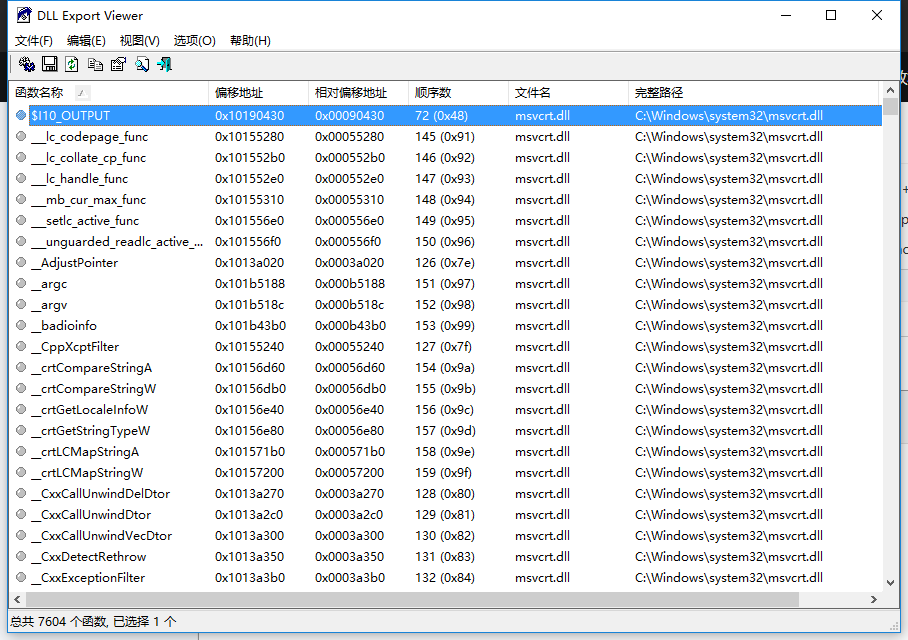Sort by 完整路径 column header
Image resolution: width=908 pixels, height=640 pixels.
point(754,93)
